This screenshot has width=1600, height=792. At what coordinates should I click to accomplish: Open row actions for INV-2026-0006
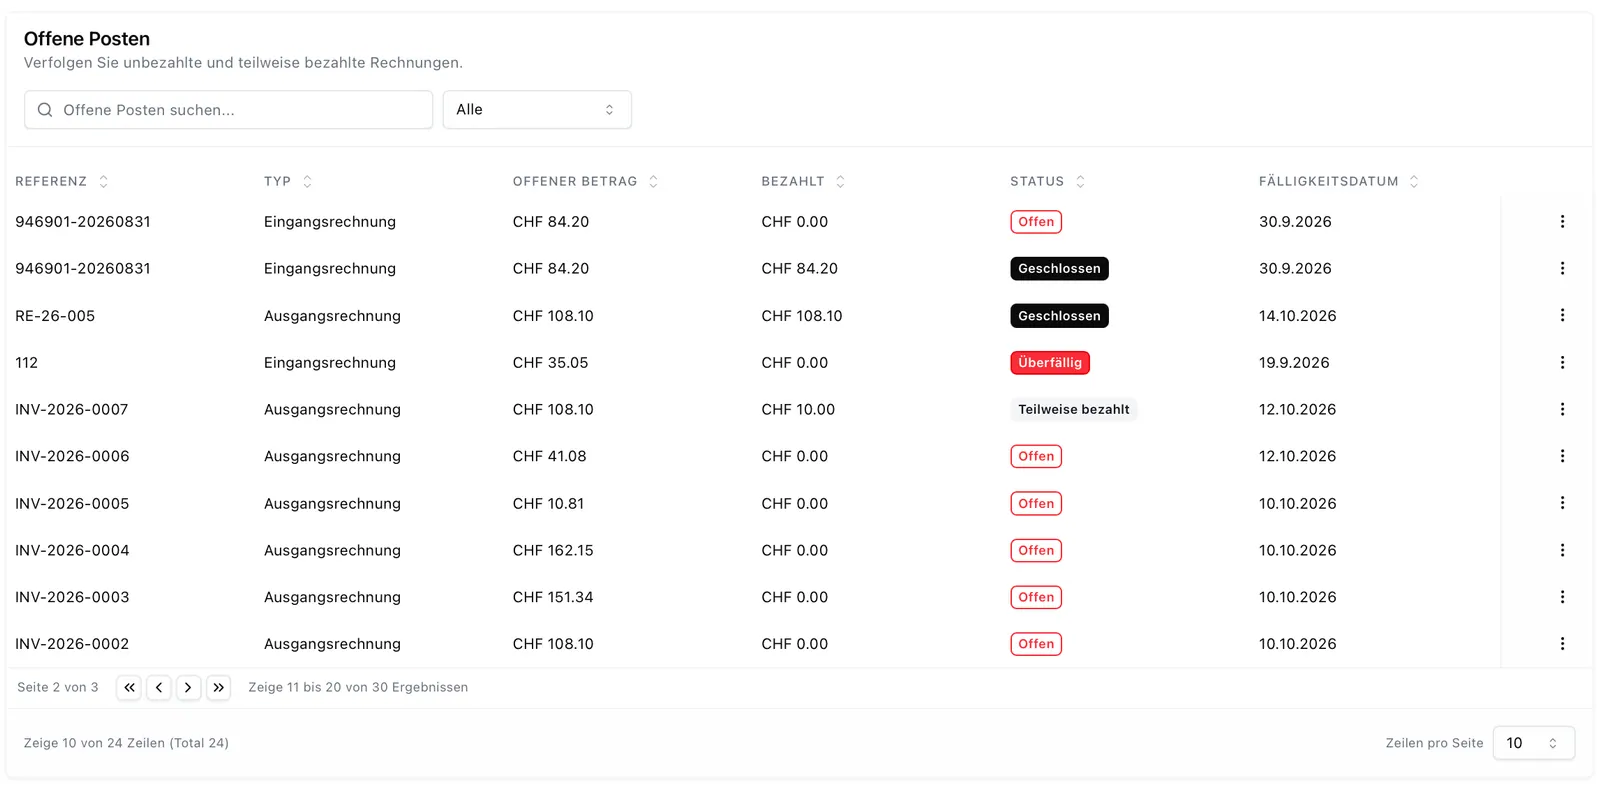(x=1562, y=456)
